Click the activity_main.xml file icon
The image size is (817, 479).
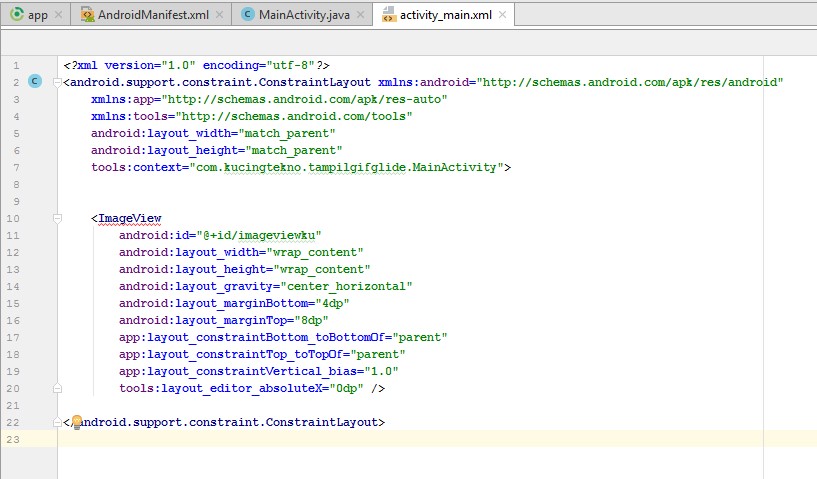(388, 14)
